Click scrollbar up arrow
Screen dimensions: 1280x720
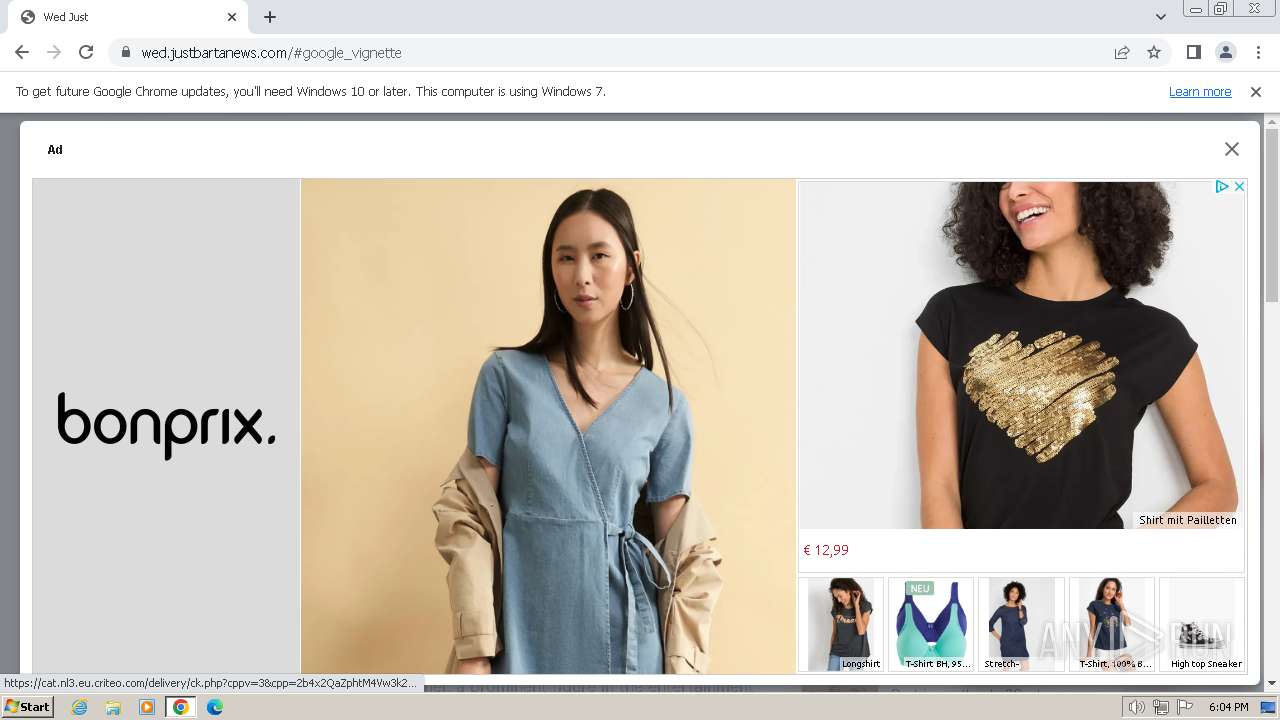1272,122
